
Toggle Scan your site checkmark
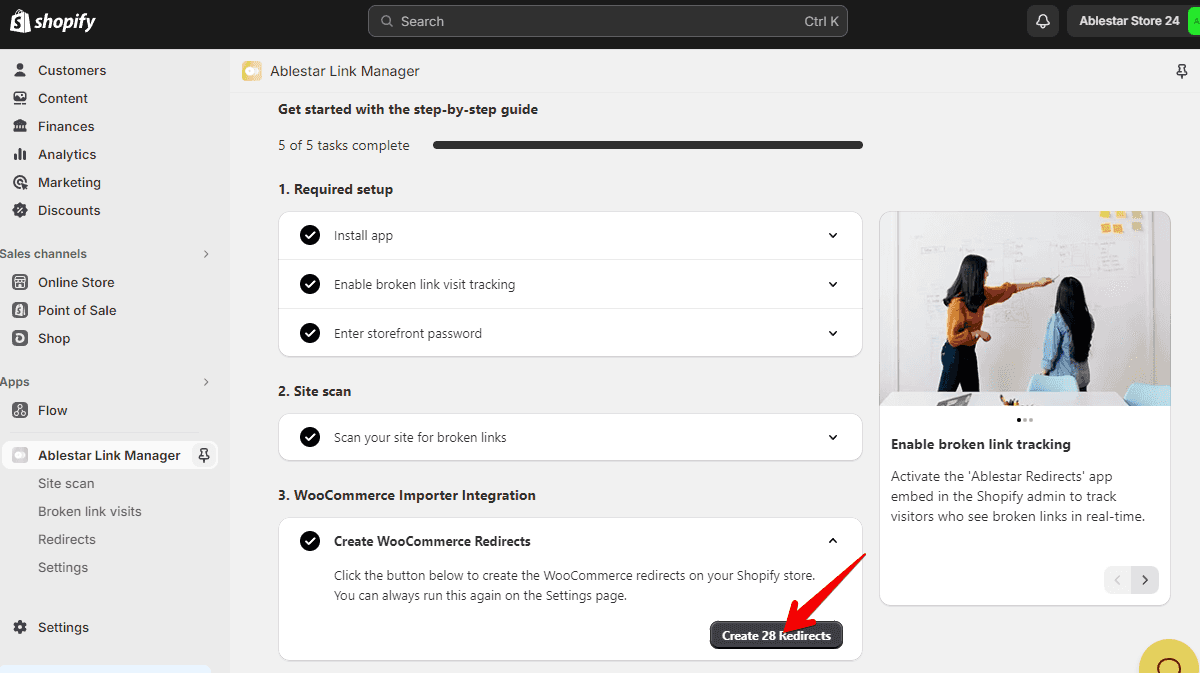point(310,437)
